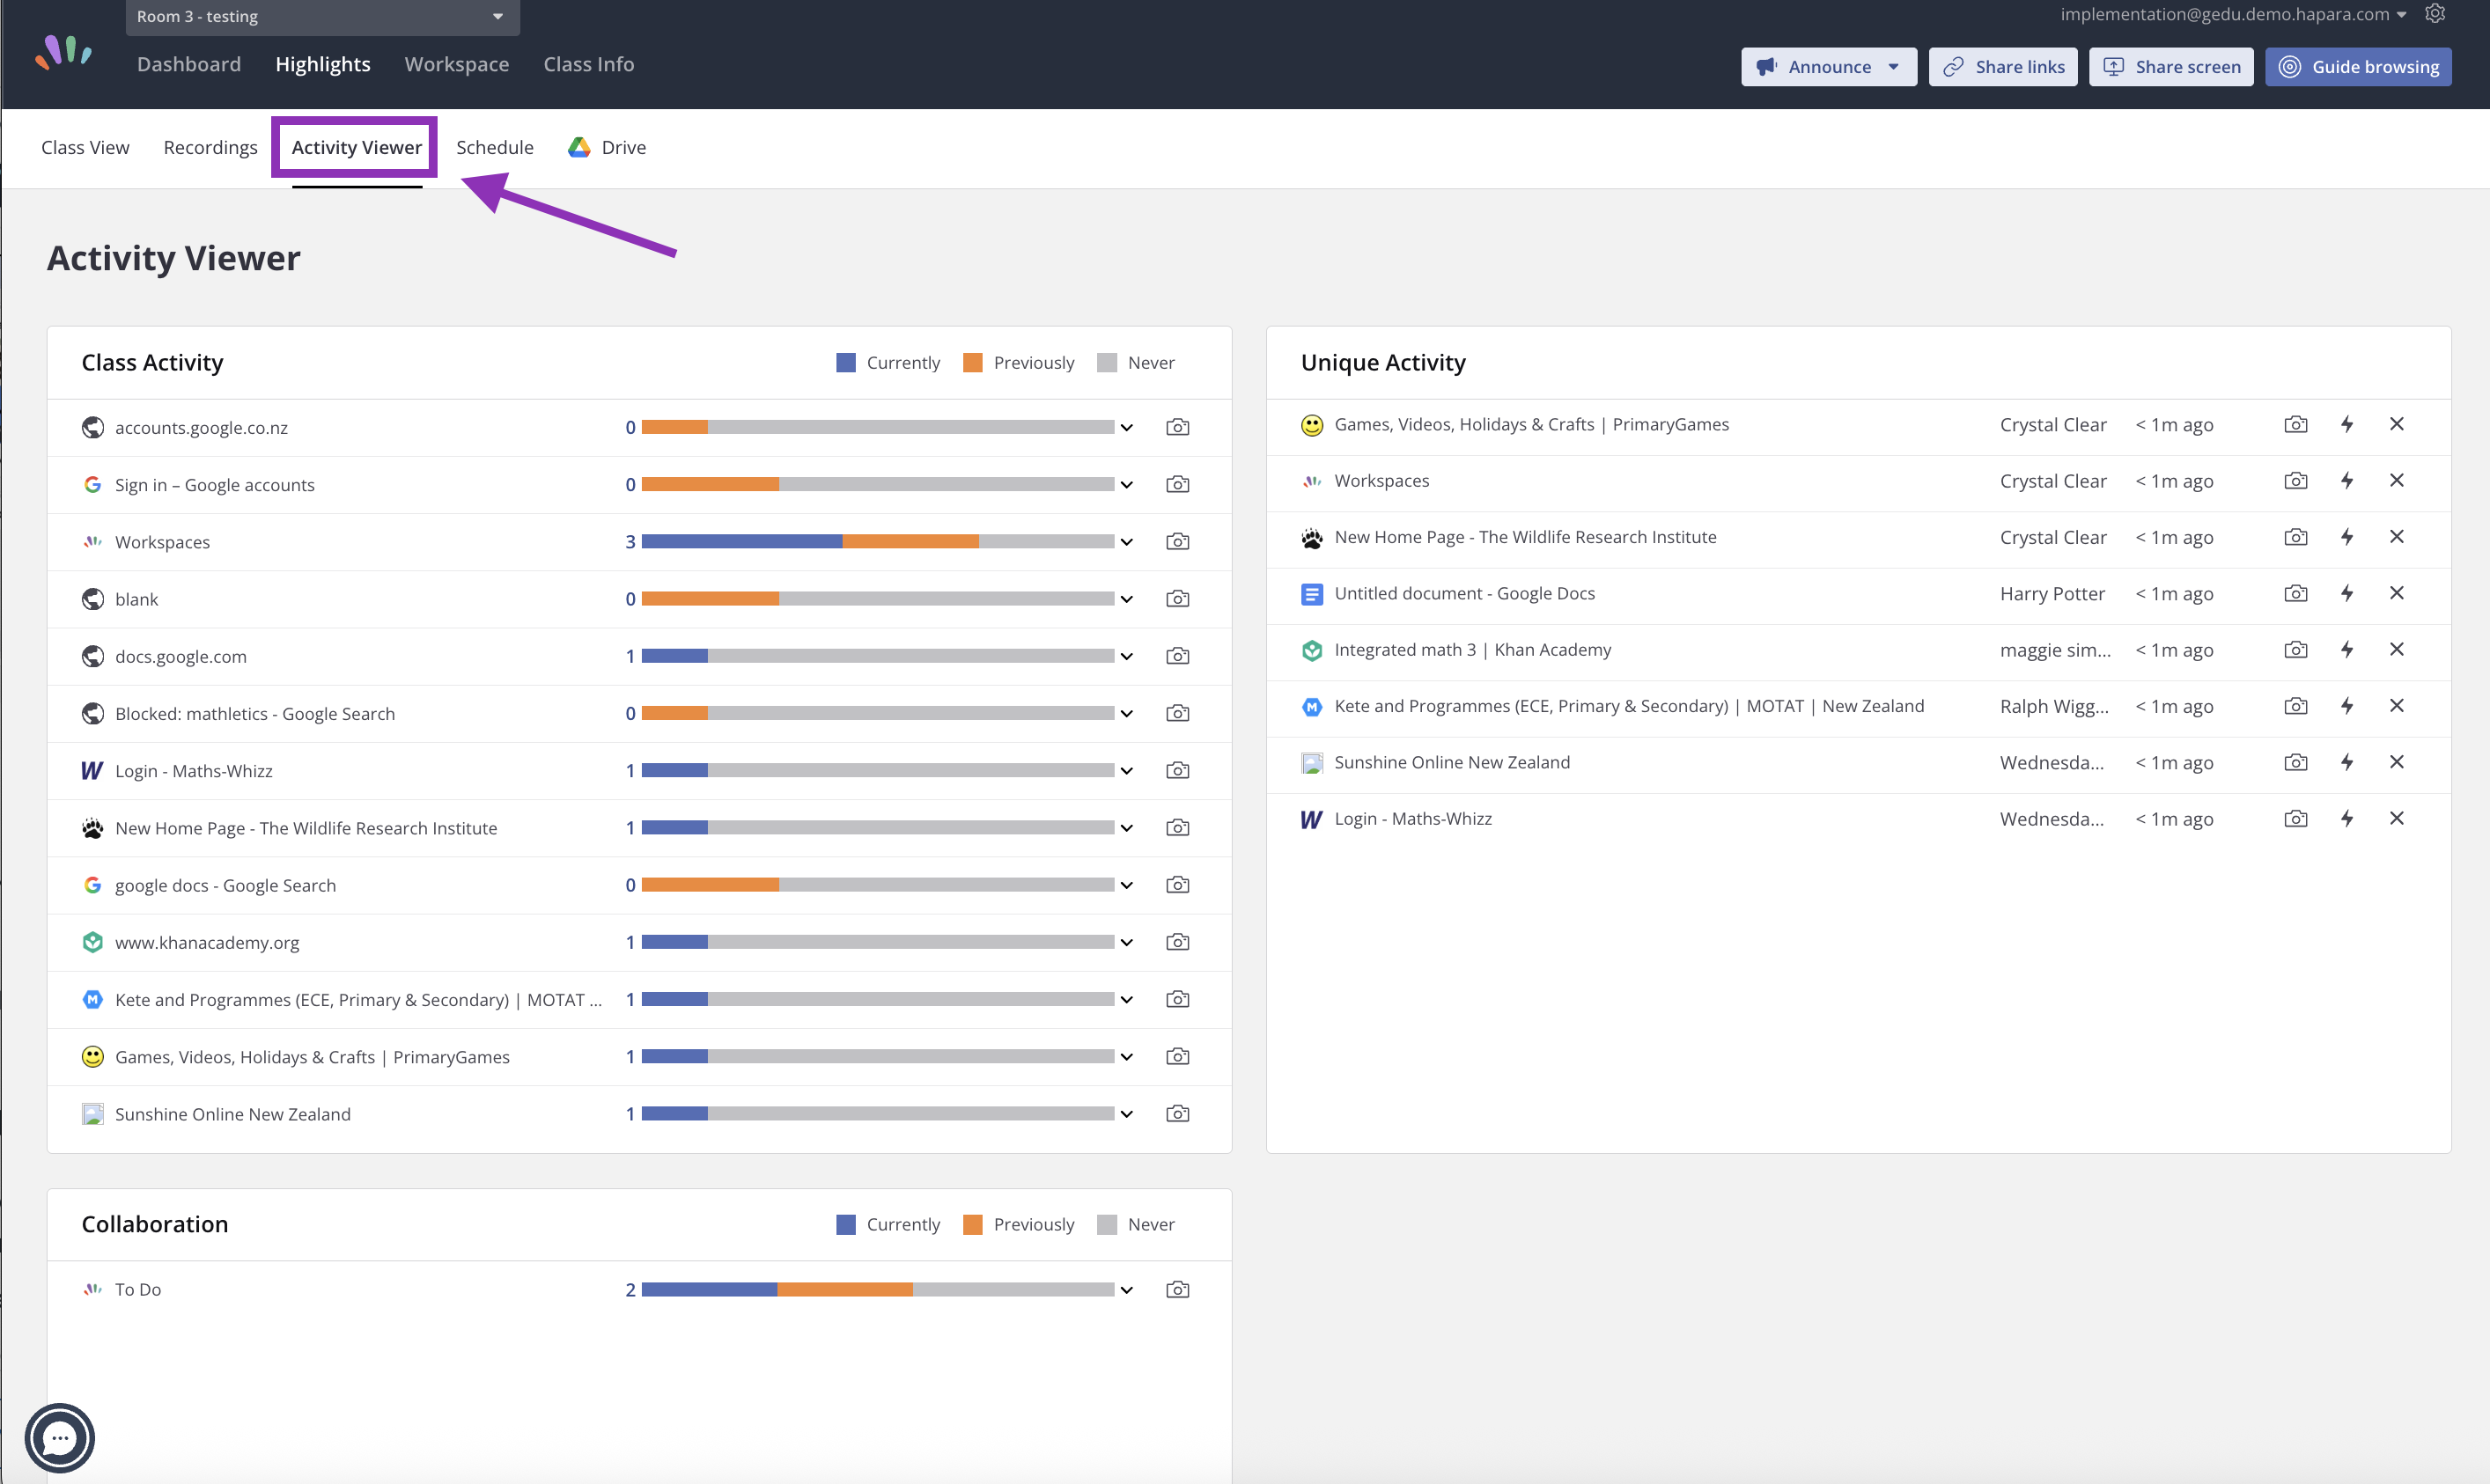2490x1484 pixels.
Task: Take snapshot of Harry Potter's Google Docs activity
Action: (2296, 594)
